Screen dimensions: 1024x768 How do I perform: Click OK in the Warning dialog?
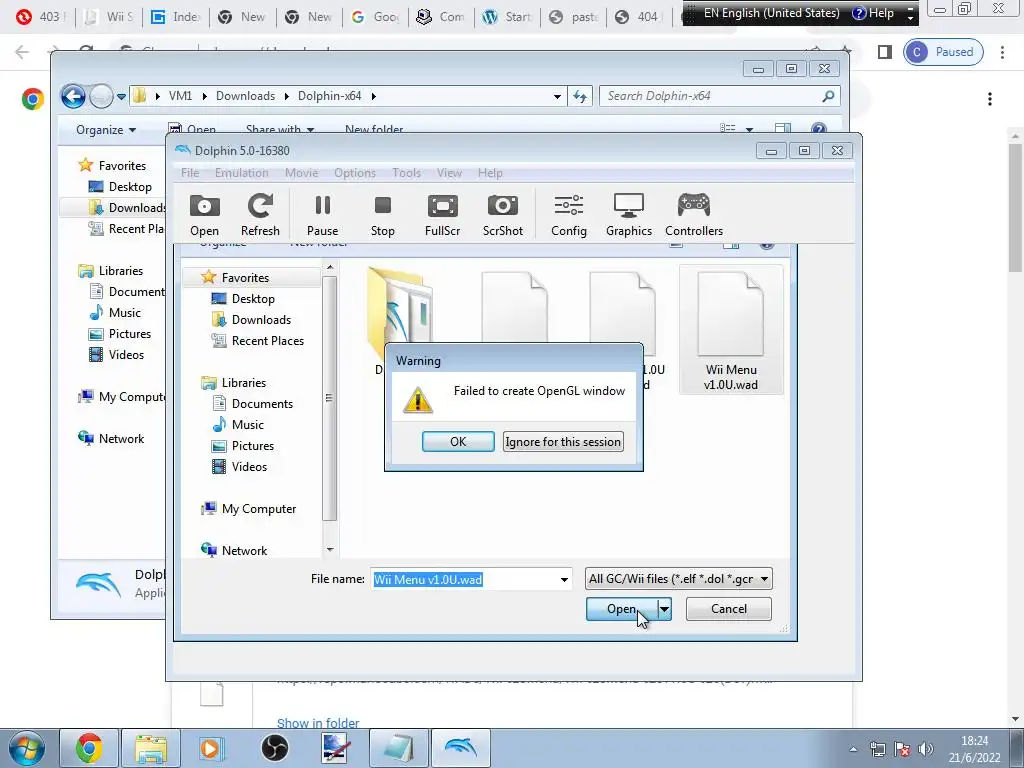pyautogui.click(x=458, y=441)
